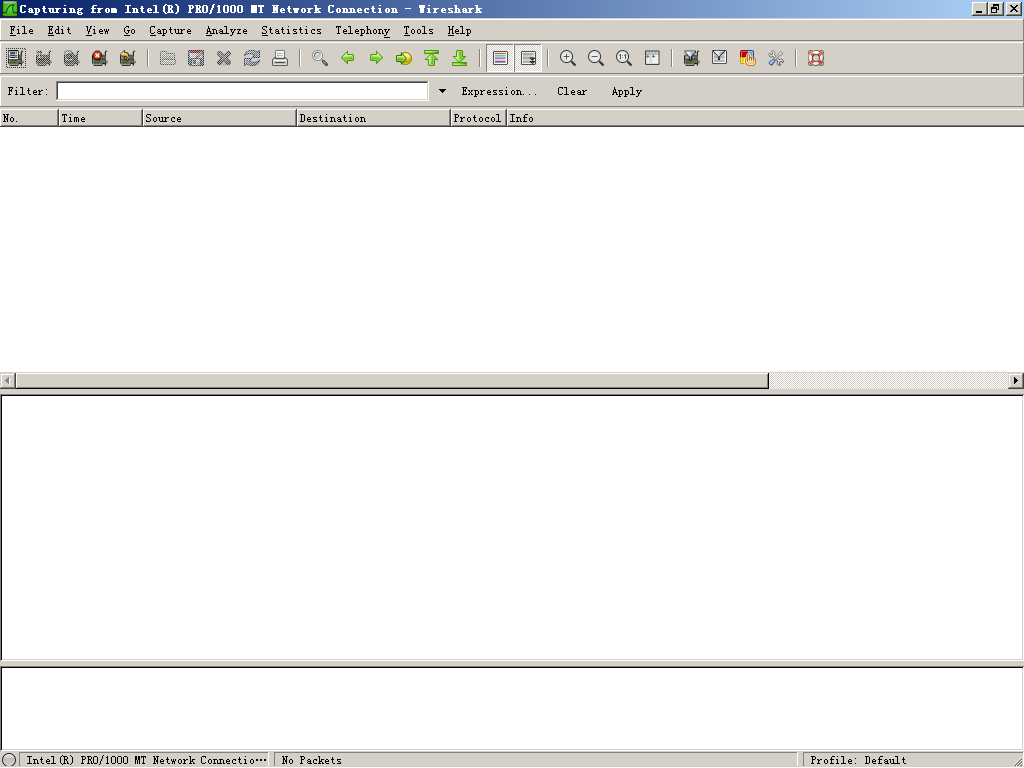1024x768 pixels.
Task: Click the horizontal scrollbar thumb
Action: [x=392, y=381]
